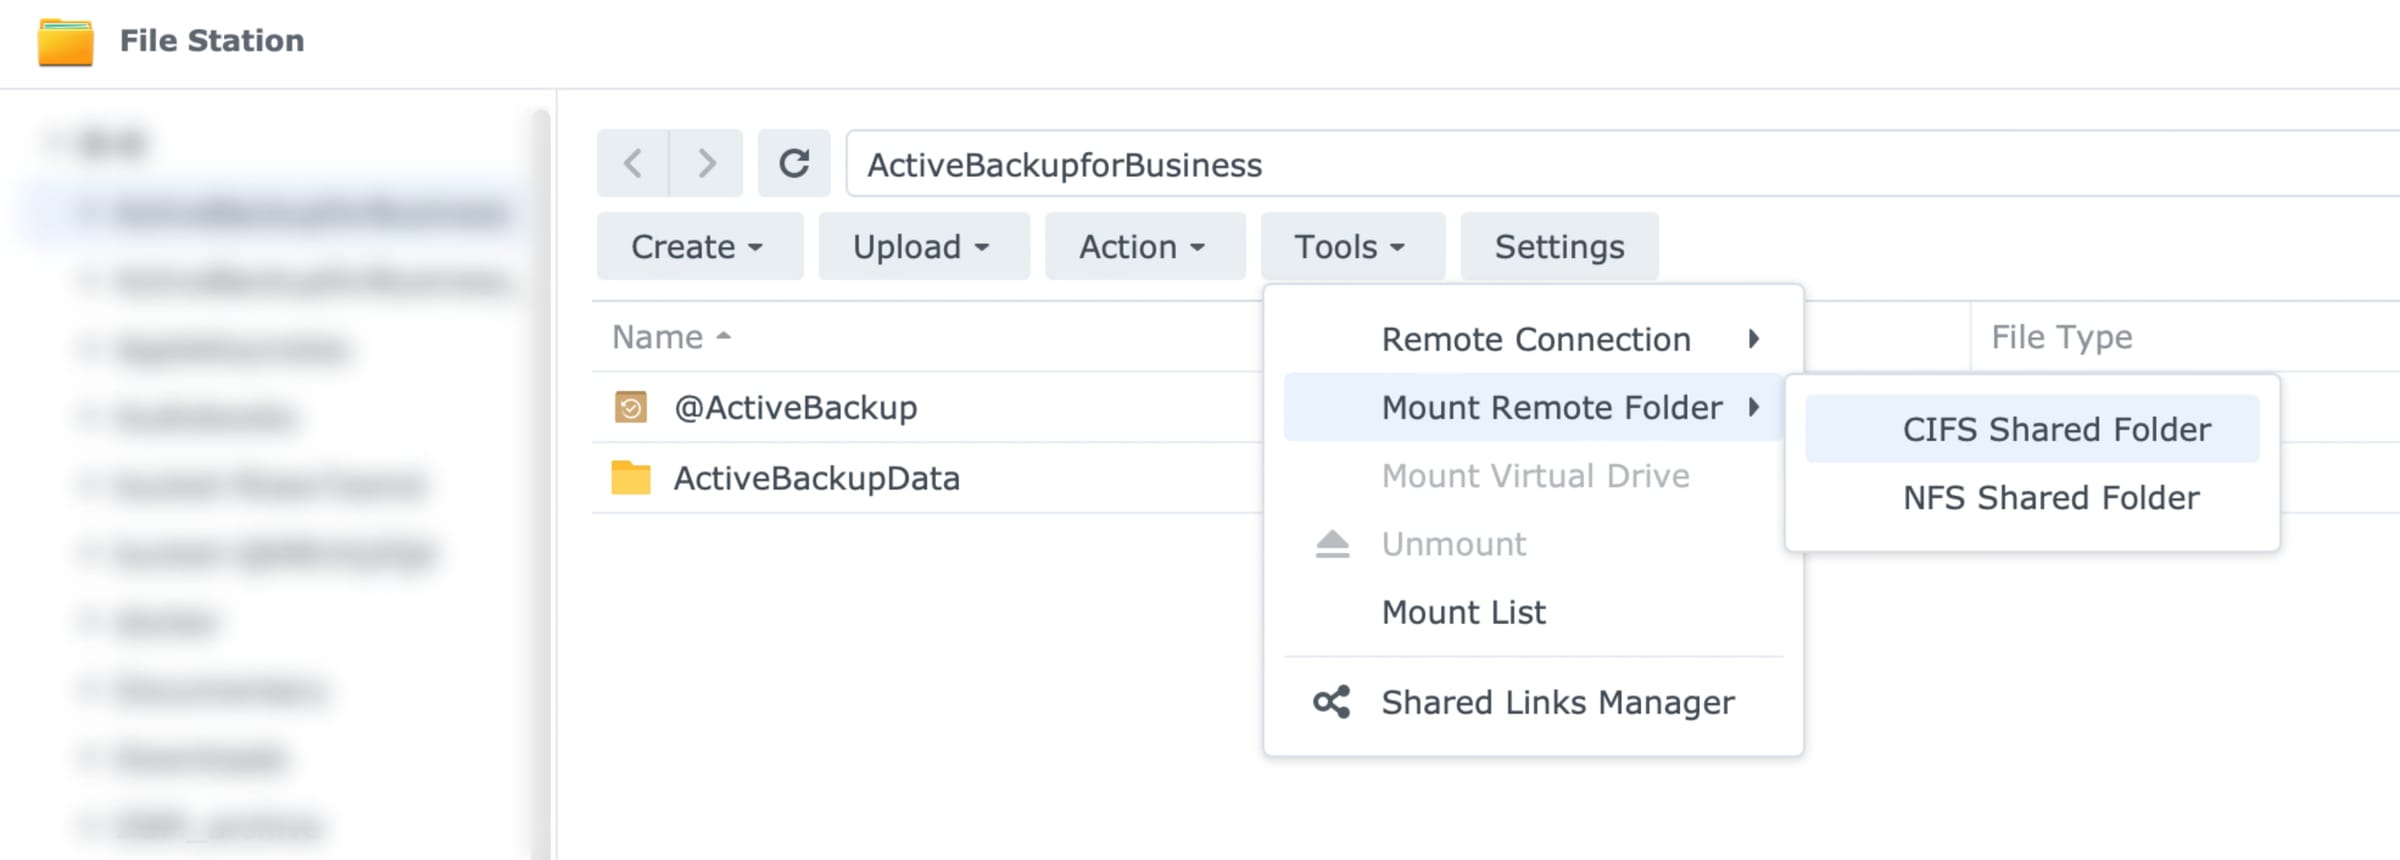Select Mount Remote Folder menu item
This screenshot has height=860, width=2400.
(x=1551, y=407)
